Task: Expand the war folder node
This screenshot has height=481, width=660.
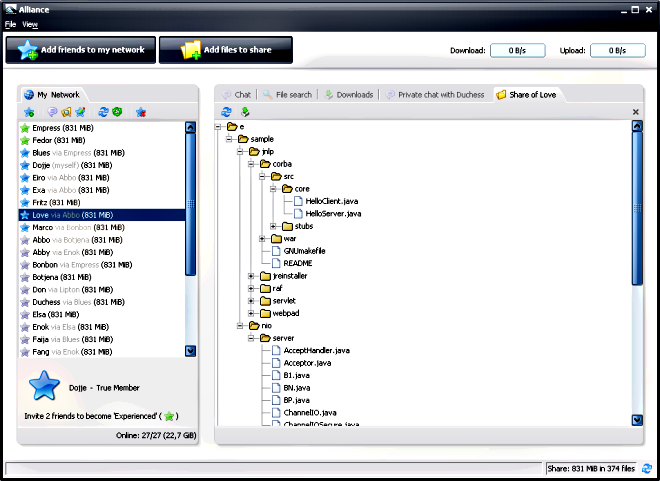Action: [262, 239]
